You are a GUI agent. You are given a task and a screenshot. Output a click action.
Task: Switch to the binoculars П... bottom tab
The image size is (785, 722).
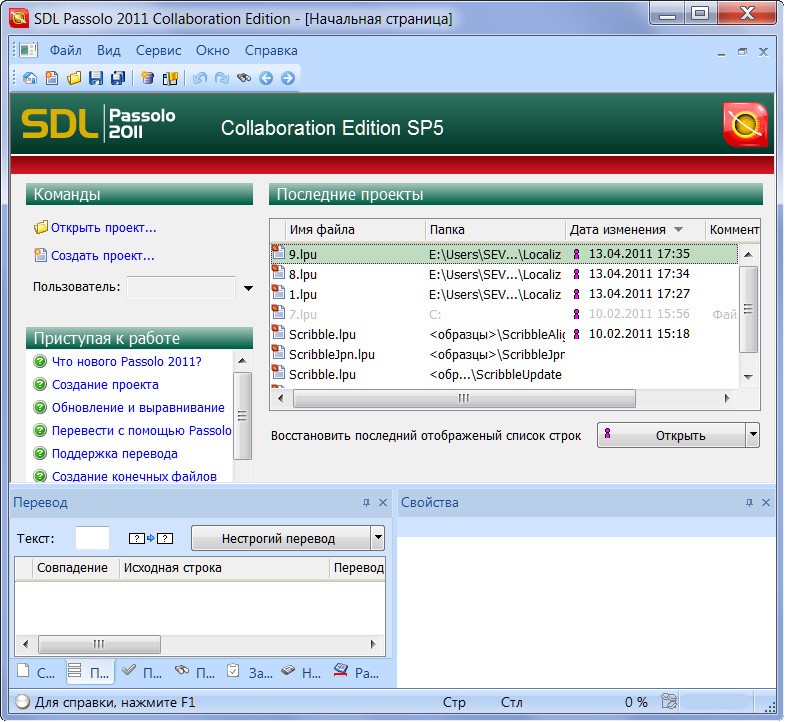pyautogui.click(x=195, y=672)
